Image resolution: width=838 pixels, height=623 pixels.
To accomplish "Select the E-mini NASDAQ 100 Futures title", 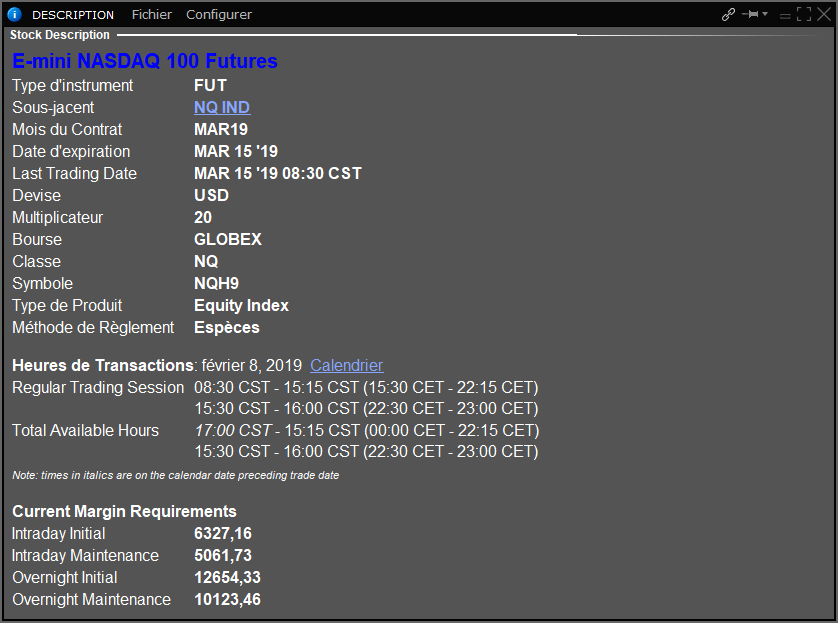I will [x=145, y=61].
